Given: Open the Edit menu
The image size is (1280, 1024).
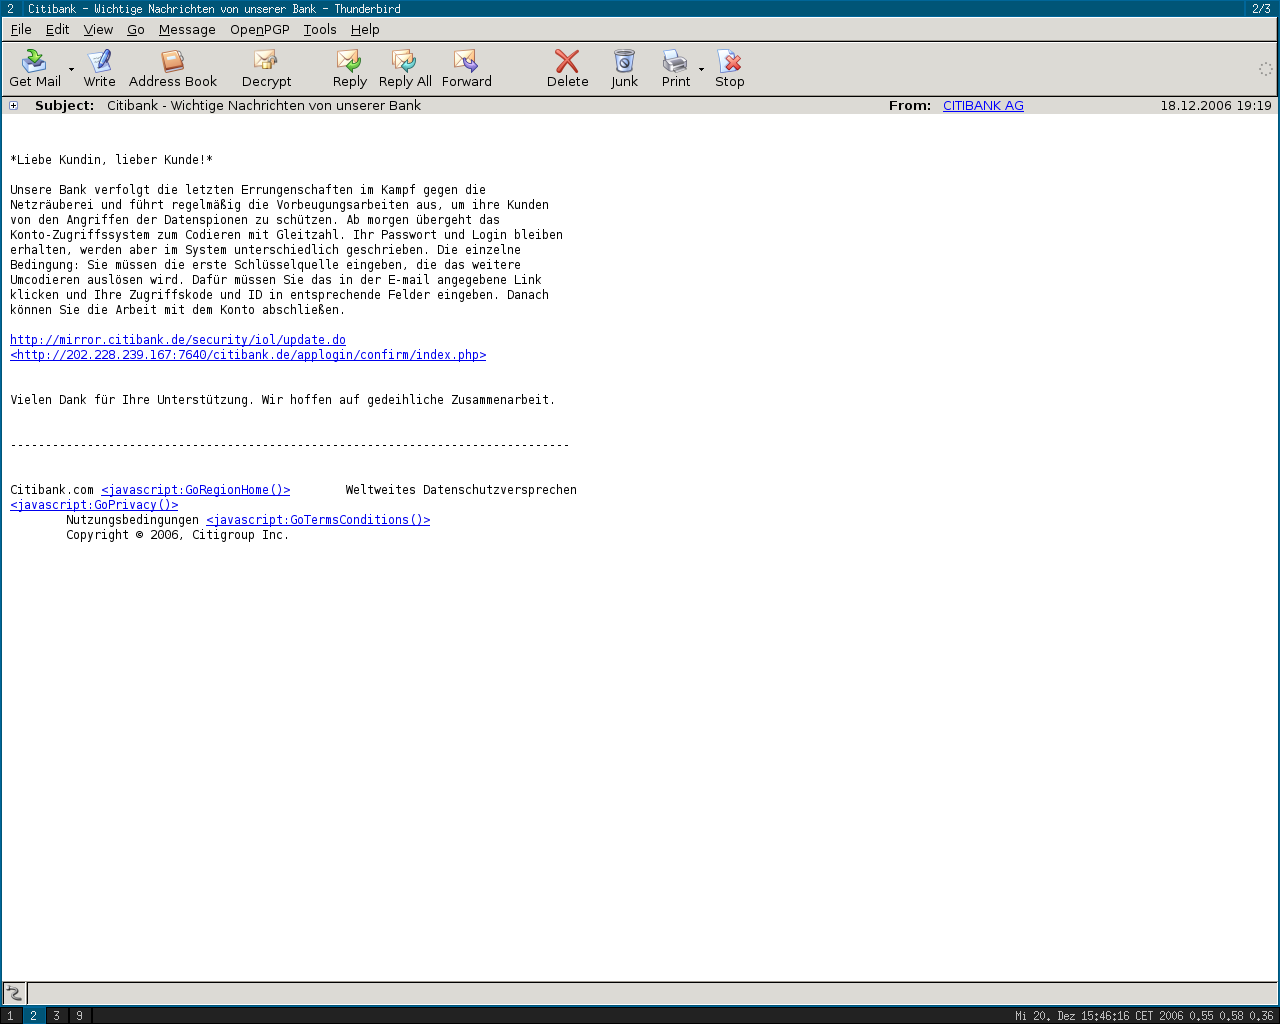Looking at the screenshot, I should click(x=57, y=29).
